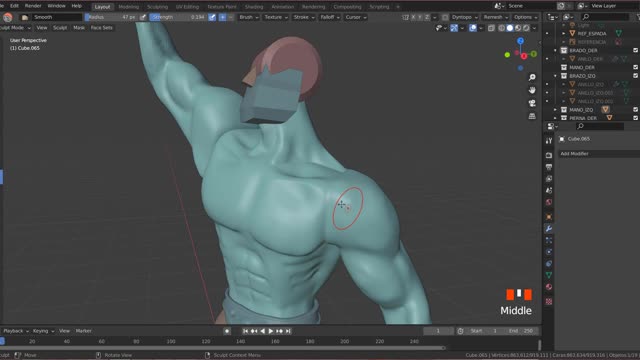Image resolution: width=640 pixels, height=360 pixels.
Task: Open the Physics properties tab icon
Action: [x=549, y=252]
